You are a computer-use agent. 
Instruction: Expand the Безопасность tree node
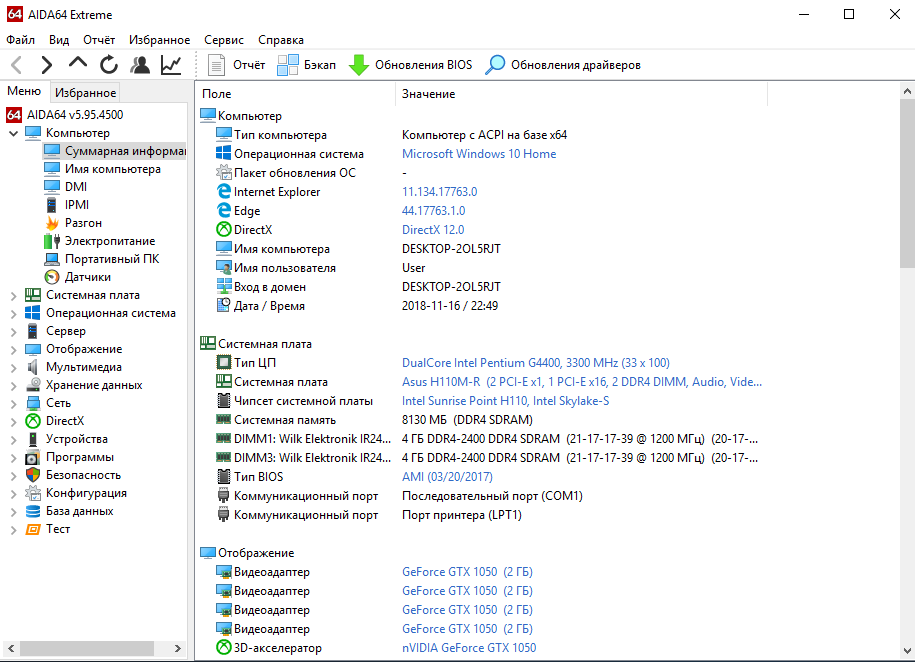pyautogui.click(x=13, y=476)
